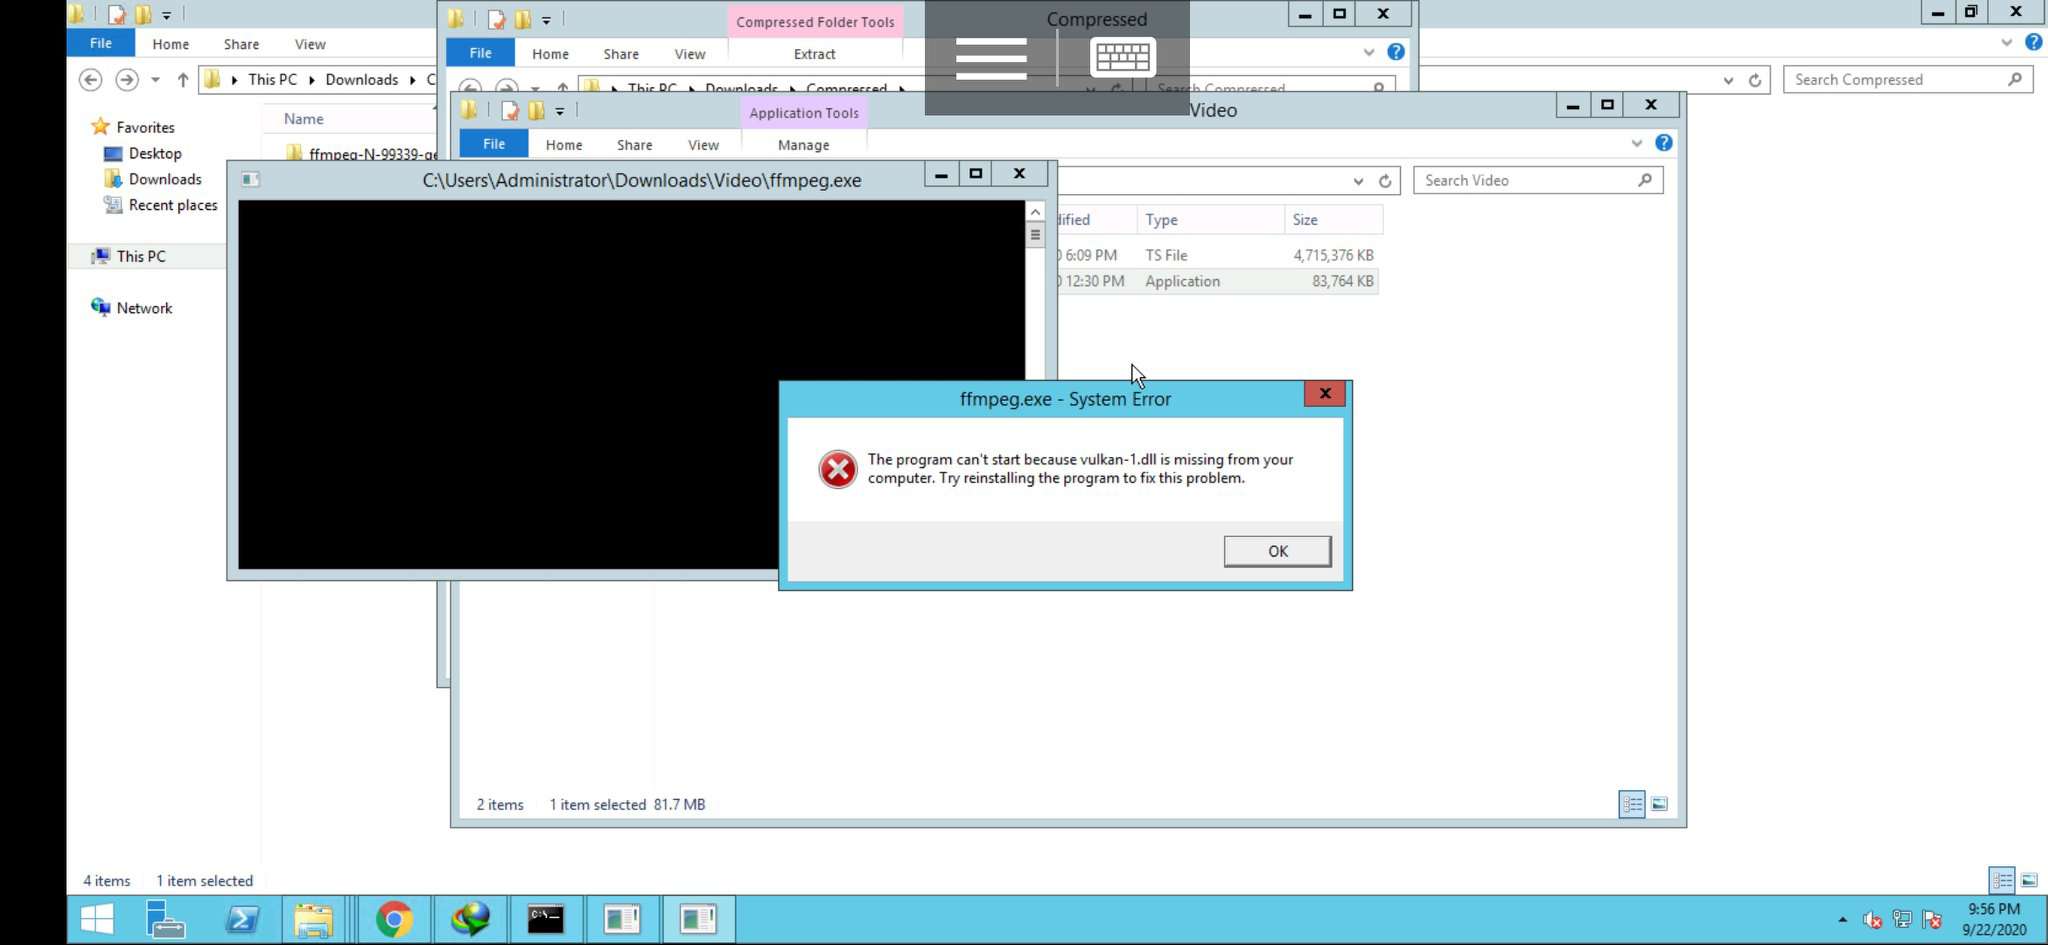Open help in the backmost Explorer window
The width and height of the screenshot is (2048, 945).
pyautogui.click(x=2034, y=42)
